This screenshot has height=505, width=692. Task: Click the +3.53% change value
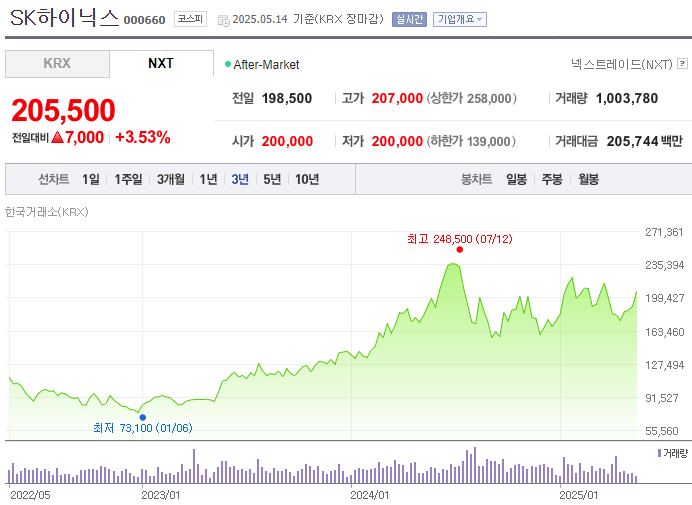tap(143, 137)
